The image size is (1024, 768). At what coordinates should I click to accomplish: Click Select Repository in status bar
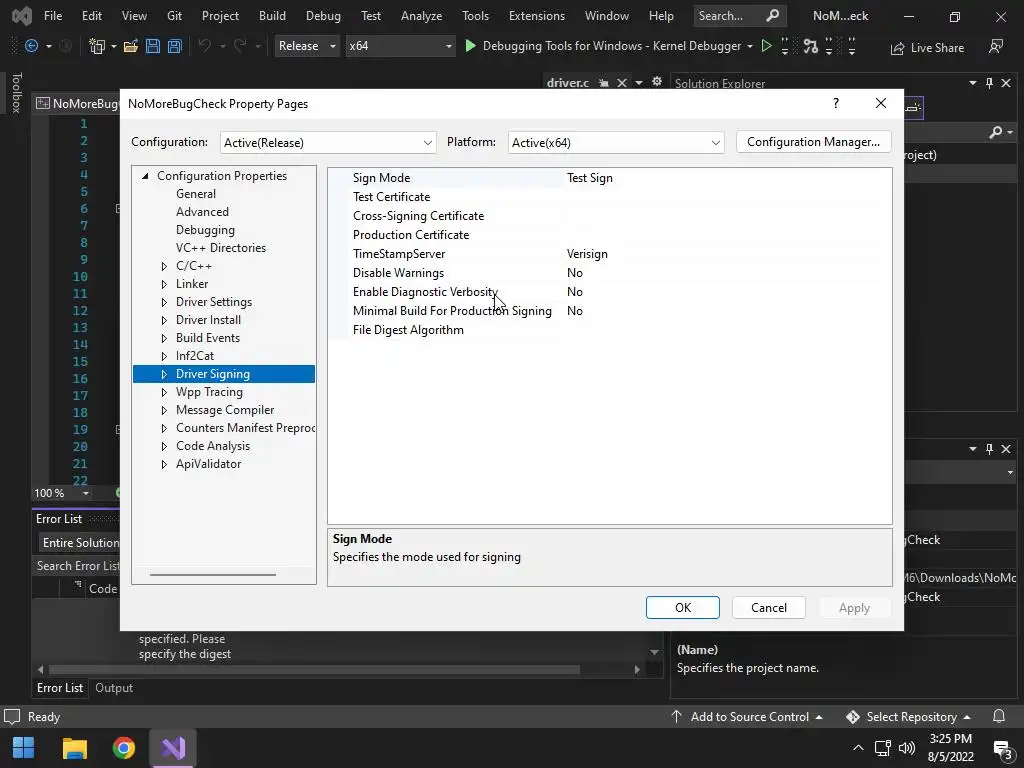pyautogui.click(x=908, y=716)
